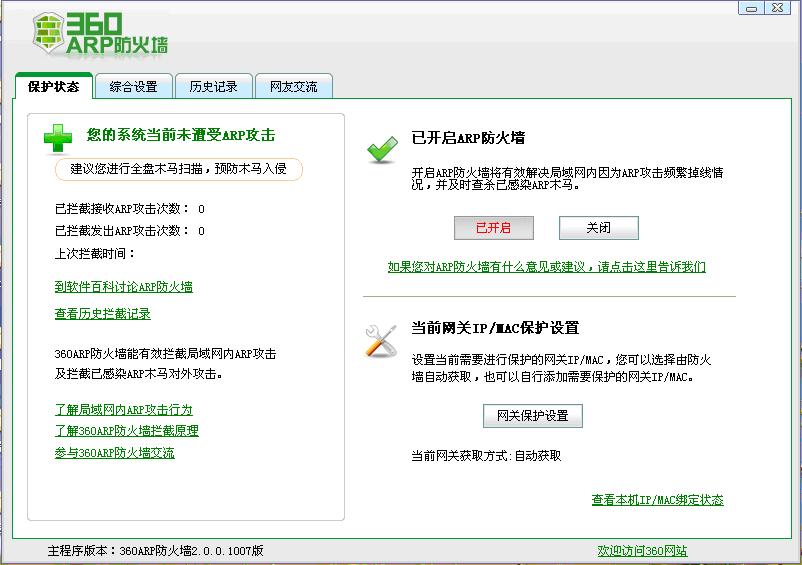Click the green plus status icon

[58, 140]
